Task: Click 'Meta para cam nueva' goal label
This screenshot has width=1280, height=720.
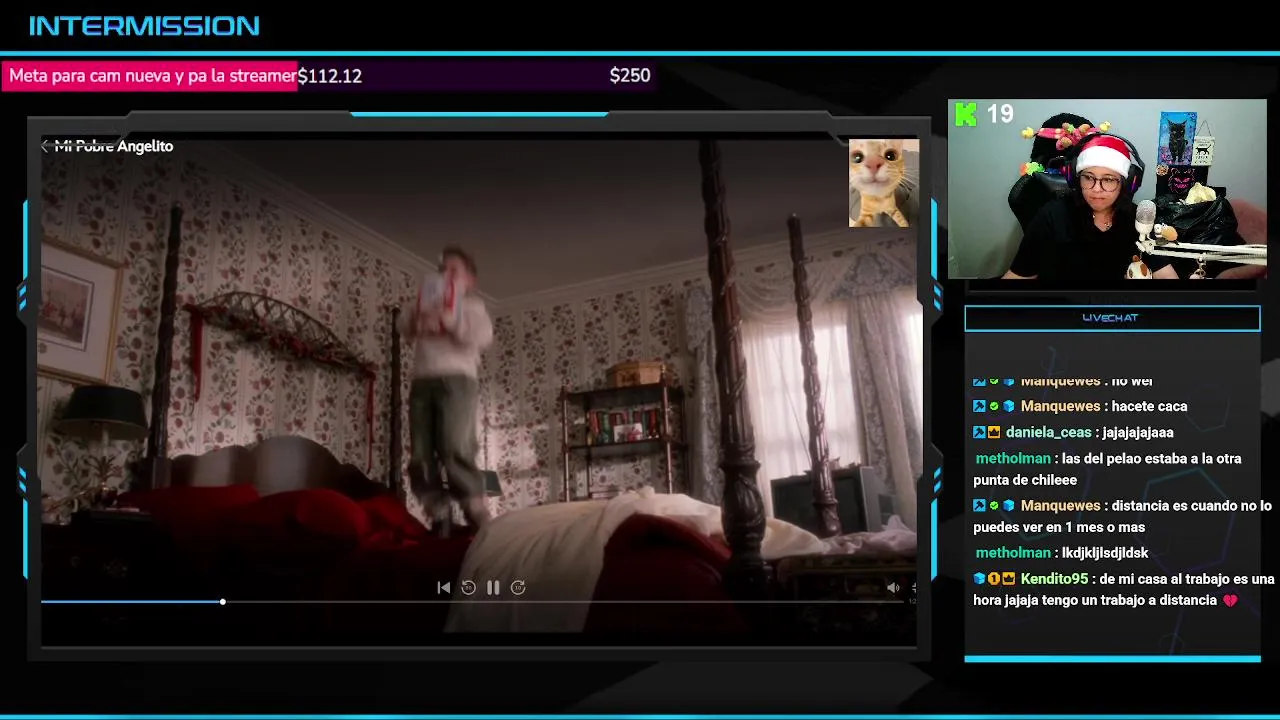Action: 153,76
